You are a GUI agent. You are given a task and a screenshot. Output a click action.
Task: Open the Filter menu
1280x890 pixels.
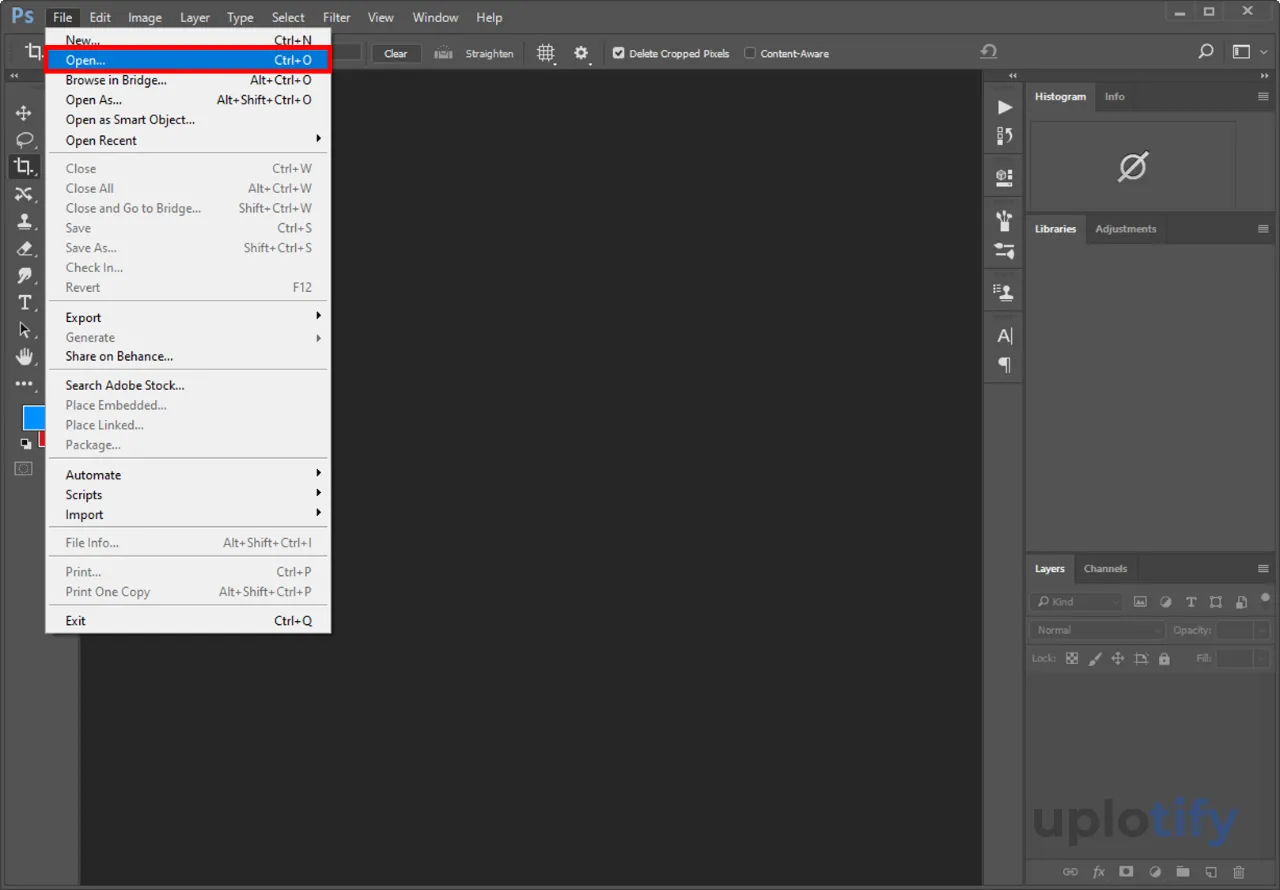point(337,17)
